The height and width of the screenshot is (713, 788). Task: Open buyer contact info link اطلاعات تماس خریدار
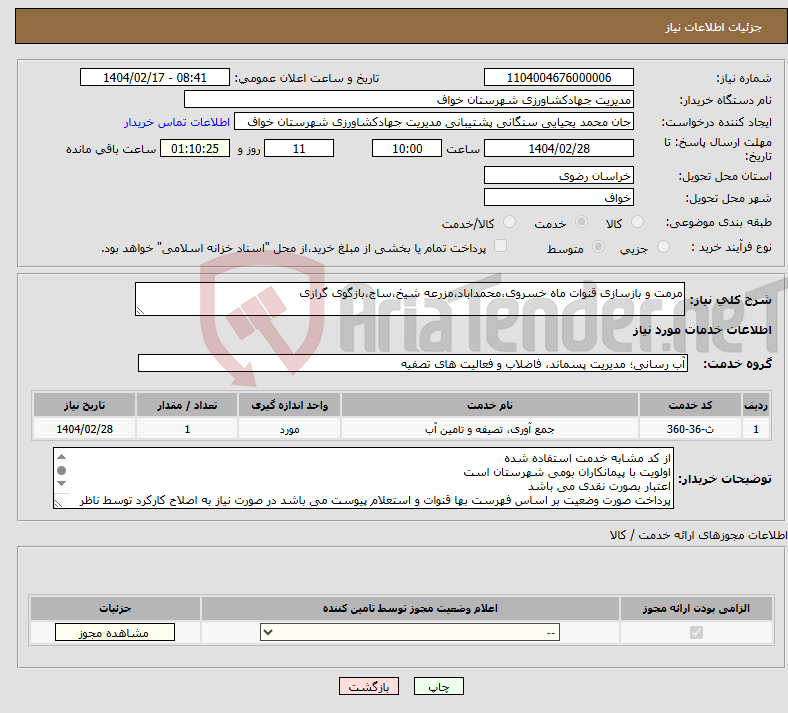pyautogui.click(x=177, y=122)
